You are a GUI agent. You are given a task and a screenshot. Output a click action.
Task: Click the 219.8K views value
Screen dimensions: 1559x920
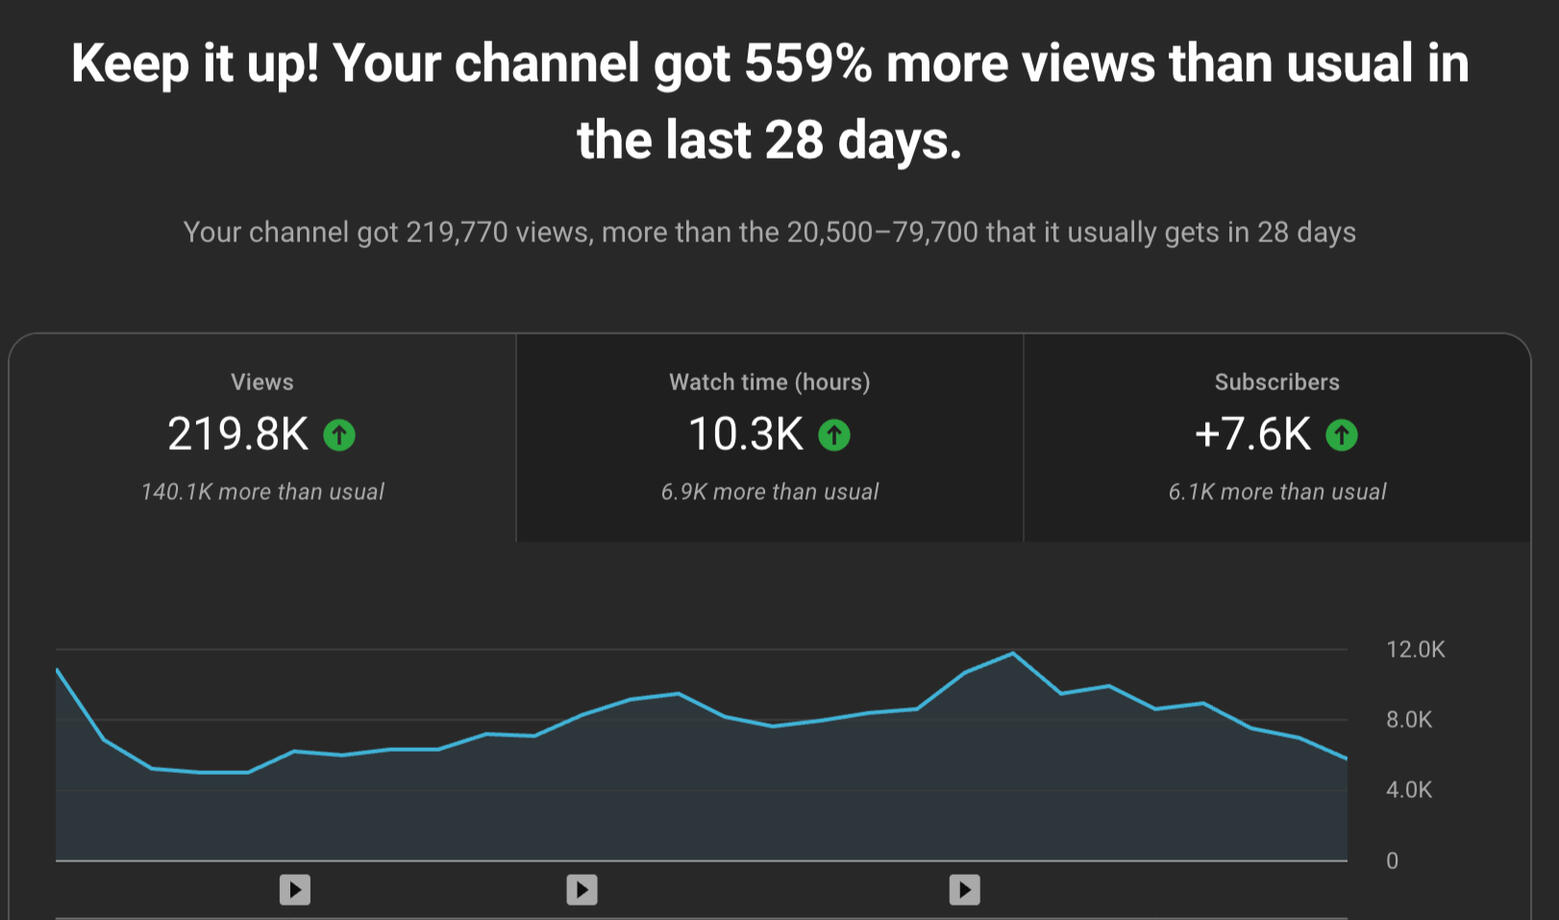tap(238, 435)
